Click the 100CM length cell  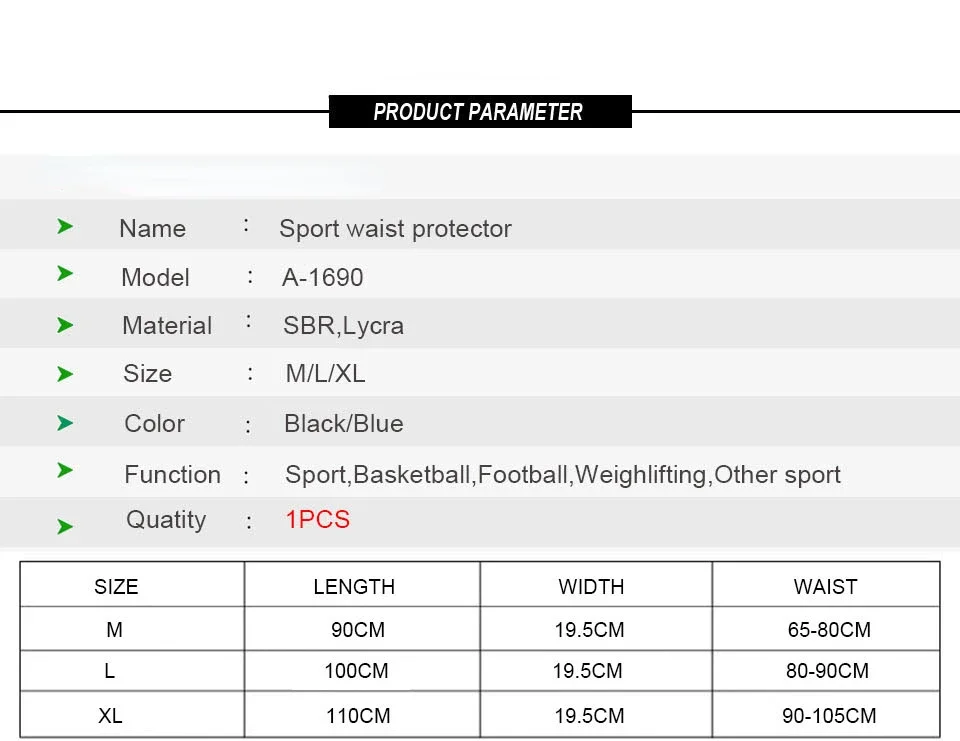pyautogui.click(x=356, y=671)
